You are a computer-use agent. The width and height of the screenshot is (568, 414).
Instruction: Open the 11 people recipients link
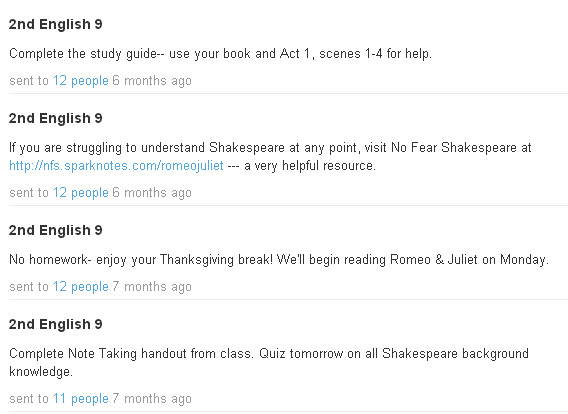(x=81, y=398)
